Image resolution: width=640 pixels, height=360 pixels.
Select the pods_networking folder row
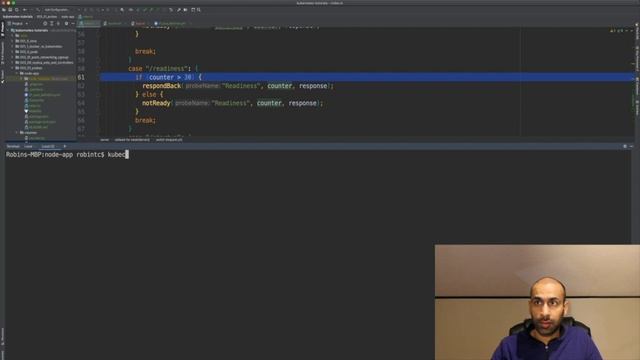pyautogui.click(x=41, y=58)
